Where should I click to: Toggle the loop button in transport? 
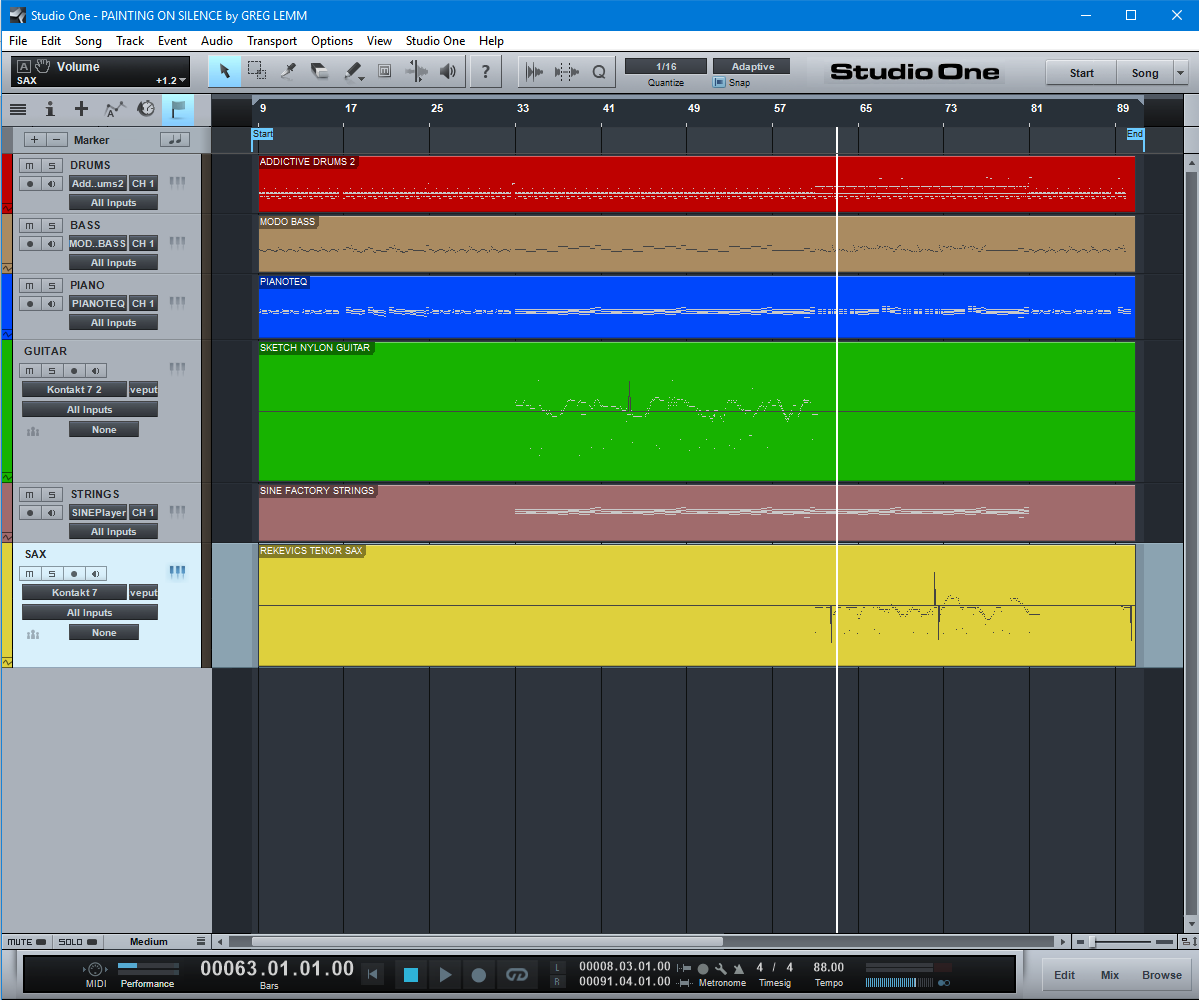[x=517, y=975]
